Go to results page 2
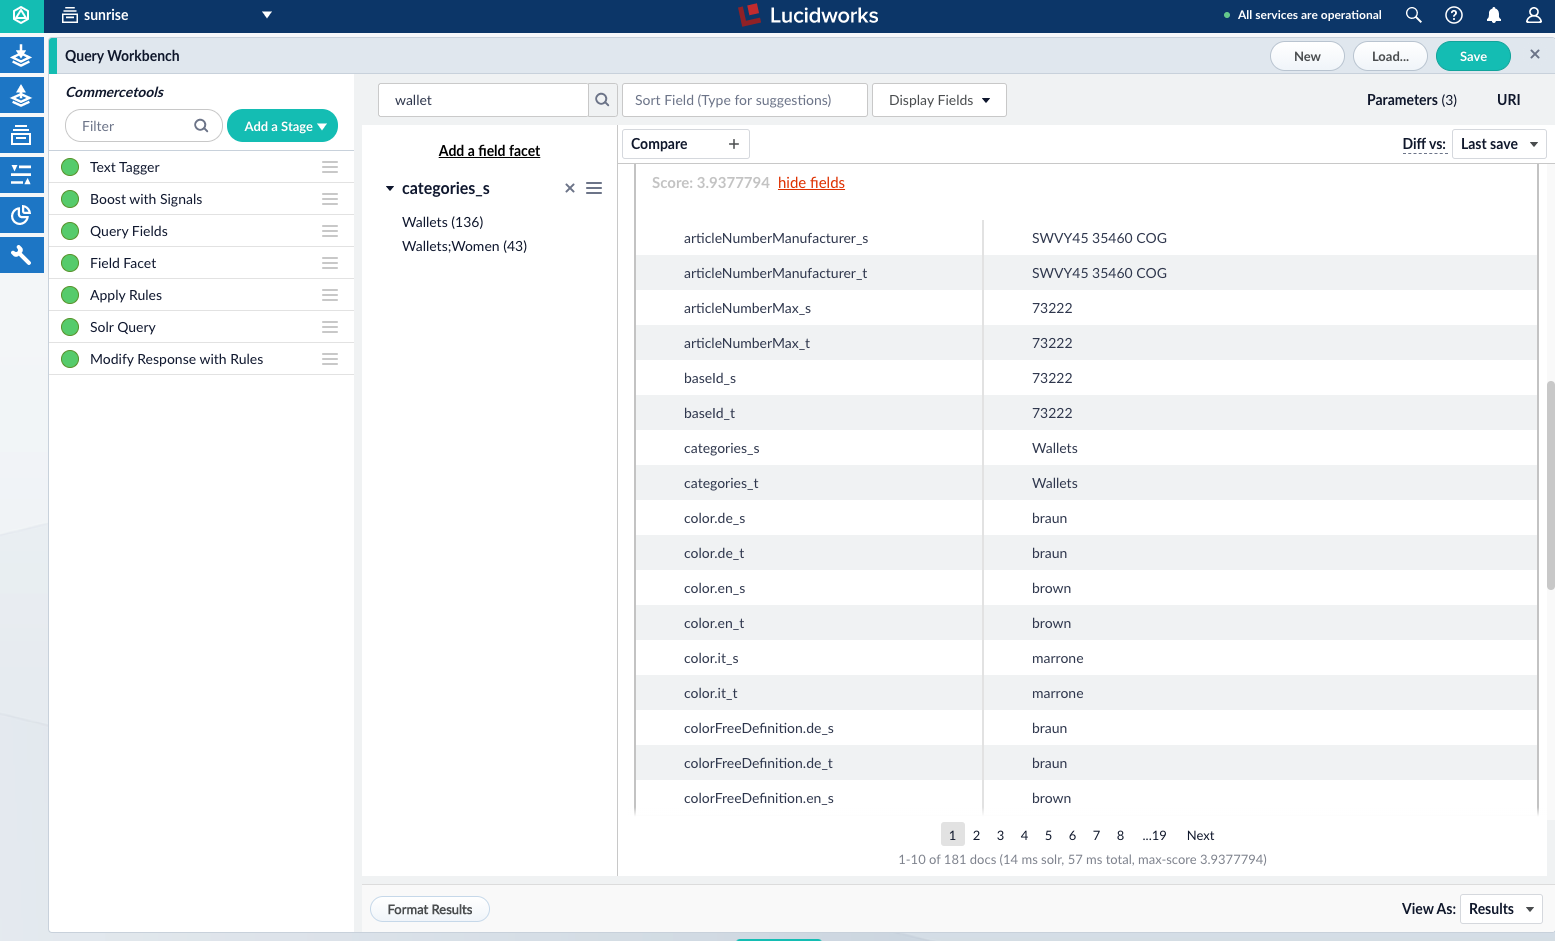Screen dimensions: 1555x941 pos(976,835)
